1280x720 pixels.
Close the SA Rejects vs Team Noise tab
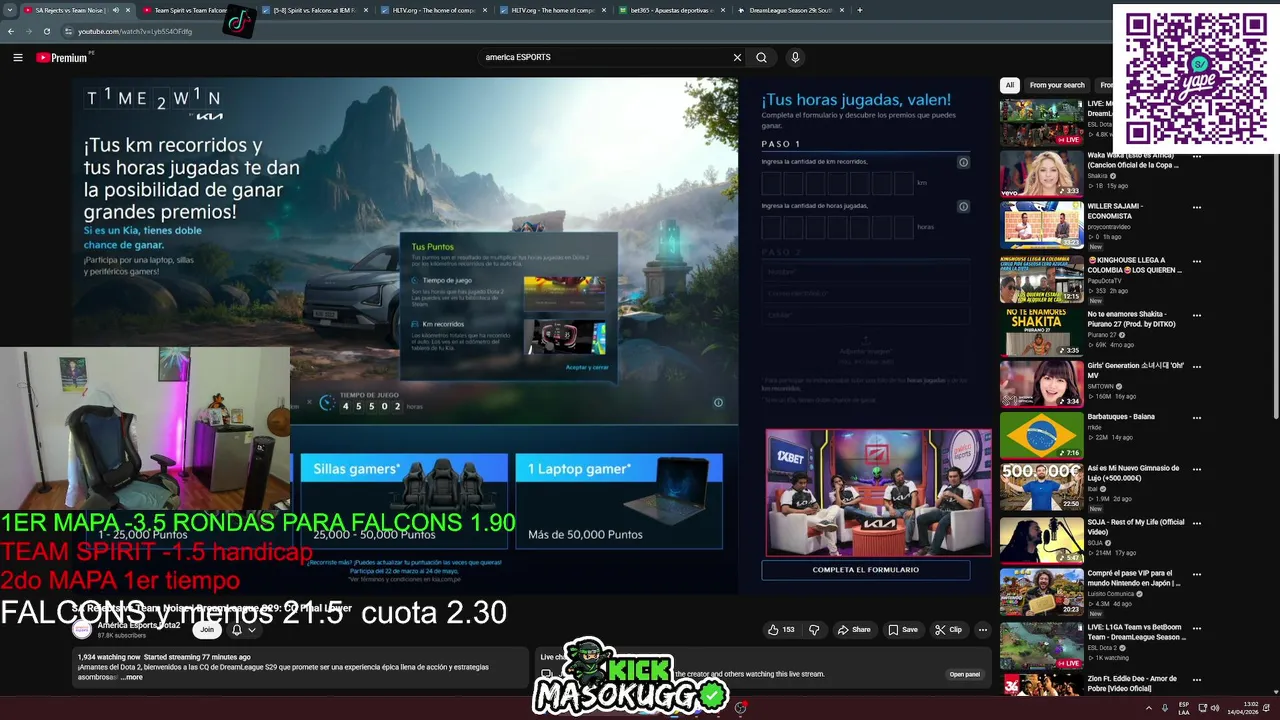tap(127, 10)
